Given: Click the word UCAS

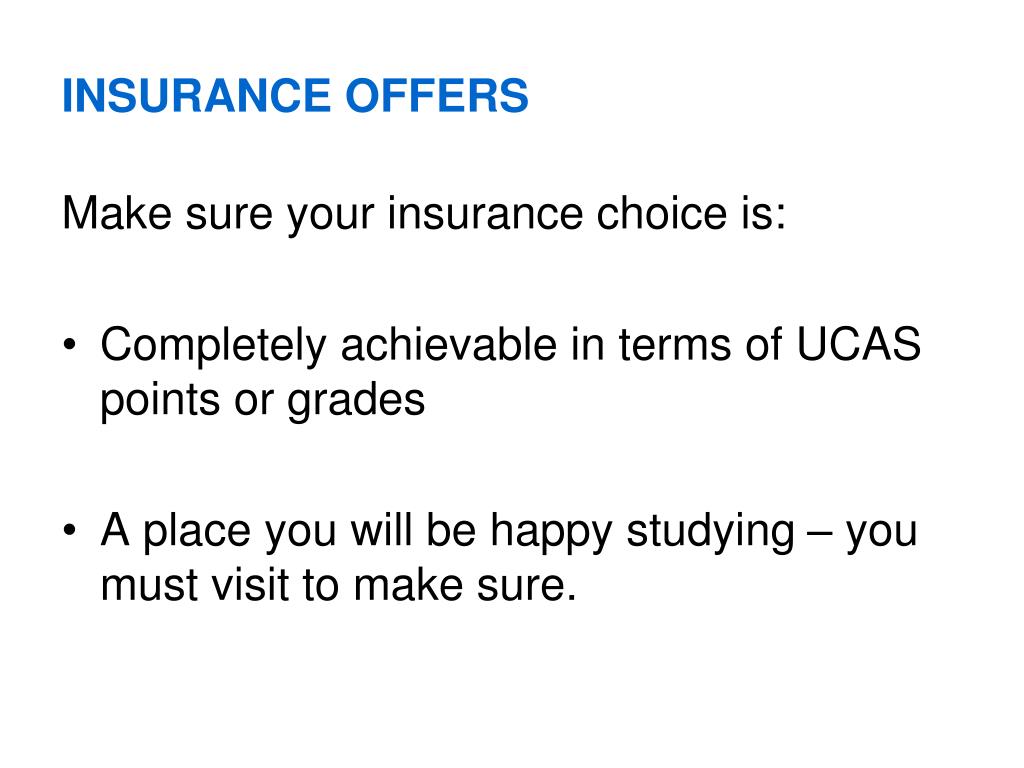Looking at the screenshot, I should pos(859,344).
